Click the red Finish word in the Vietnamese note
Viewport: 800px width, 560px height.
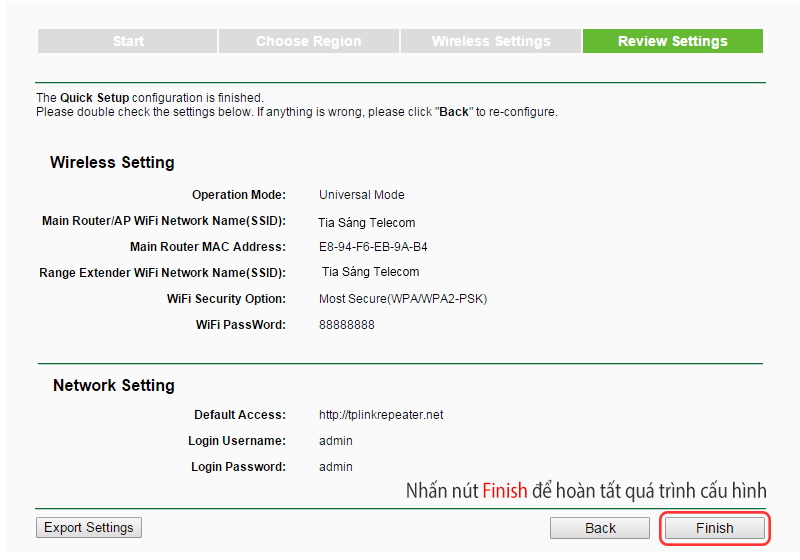(504, 491)
